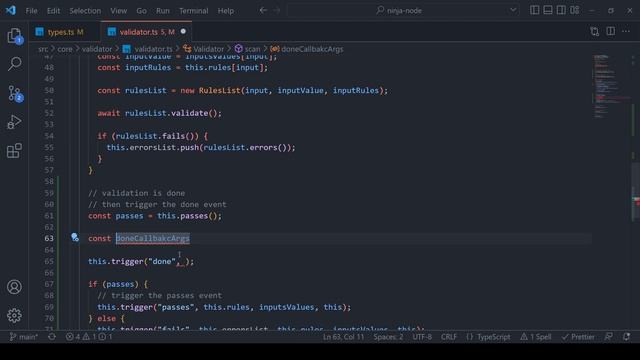The height and width of the screenshot is (360, 640).
Task: Click the 1 Spell status item
Action: point(536,337)
